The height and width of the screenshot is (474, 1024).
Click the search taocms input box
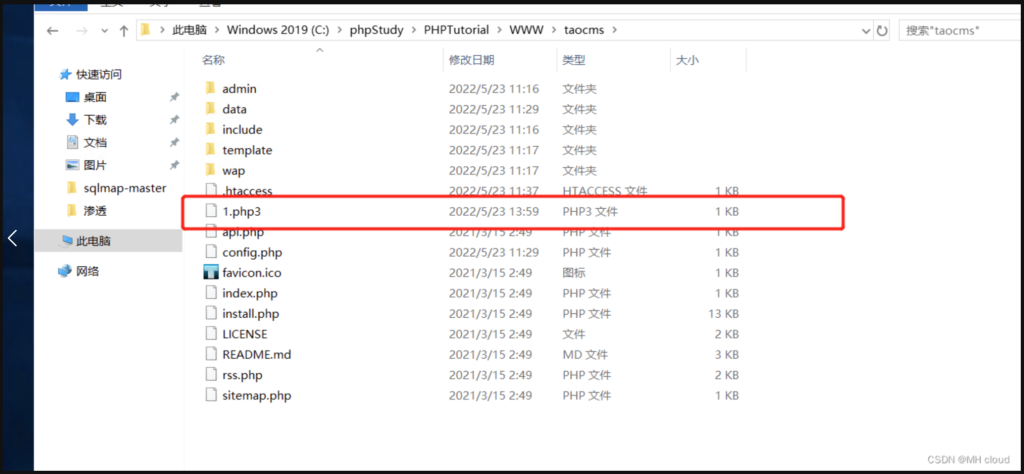[x=958, y=31]
